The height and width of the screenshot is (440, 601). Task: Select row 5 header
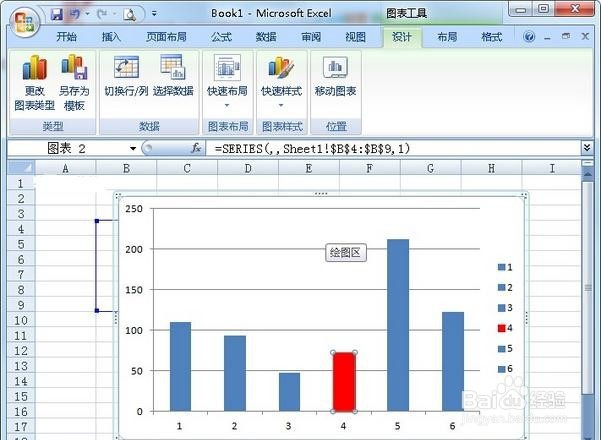21,244
